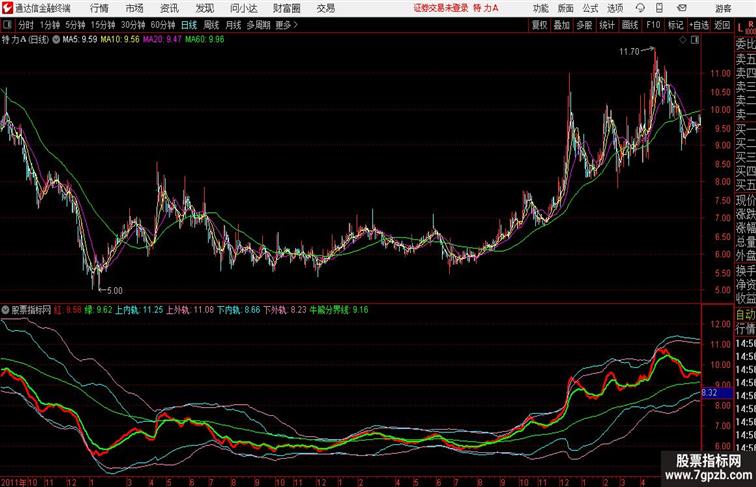Toggle the panel layout icon left of 分时

click(x=7, y=25)
